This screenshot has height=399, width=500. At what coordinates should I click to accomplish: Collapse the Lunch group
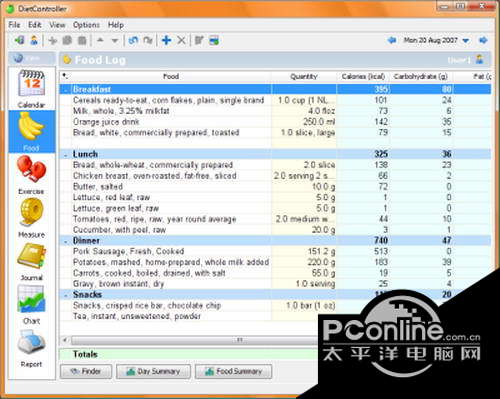pyautogui.click(x=65, y=154)
